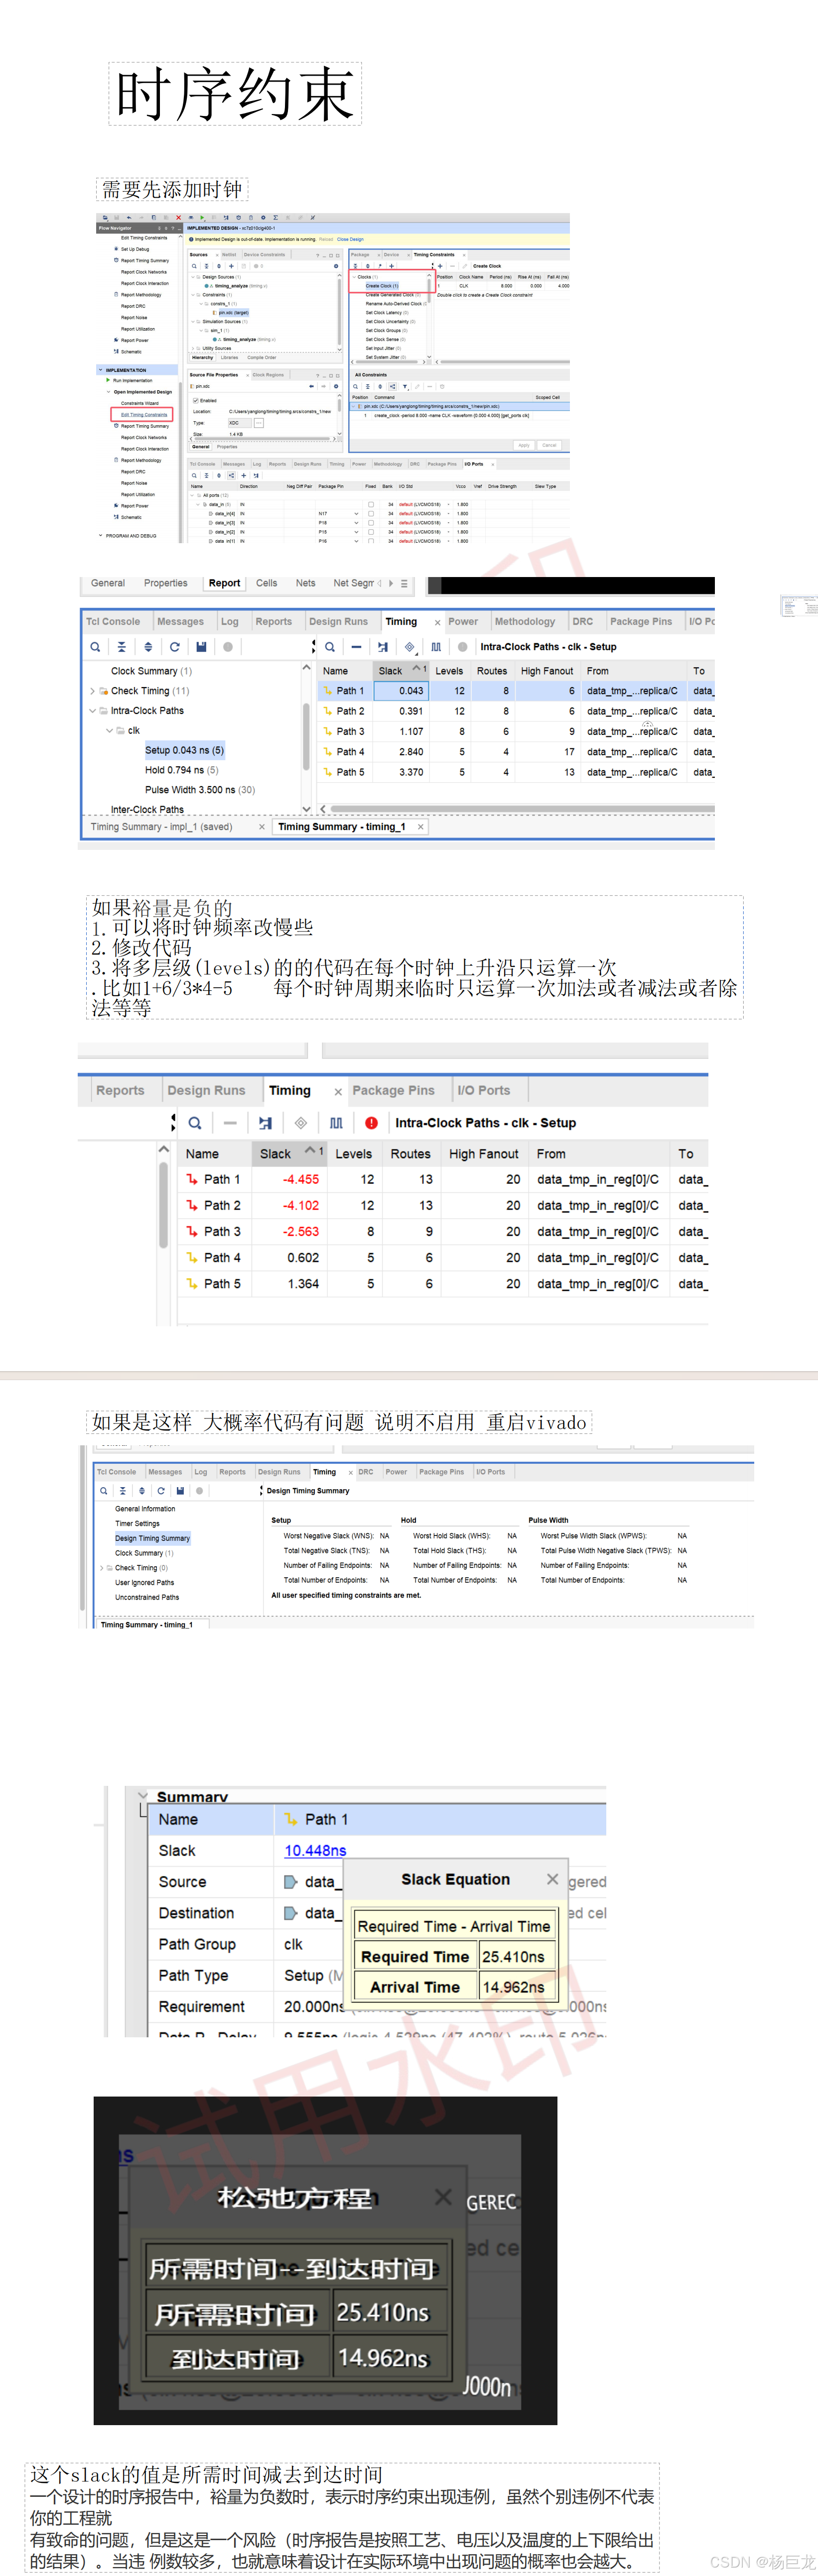The width and height of the screenshot is (818, 2576).
Task: Click column chooser icon in the 0.043 slack toolbar
Action: tap(436, 647)
